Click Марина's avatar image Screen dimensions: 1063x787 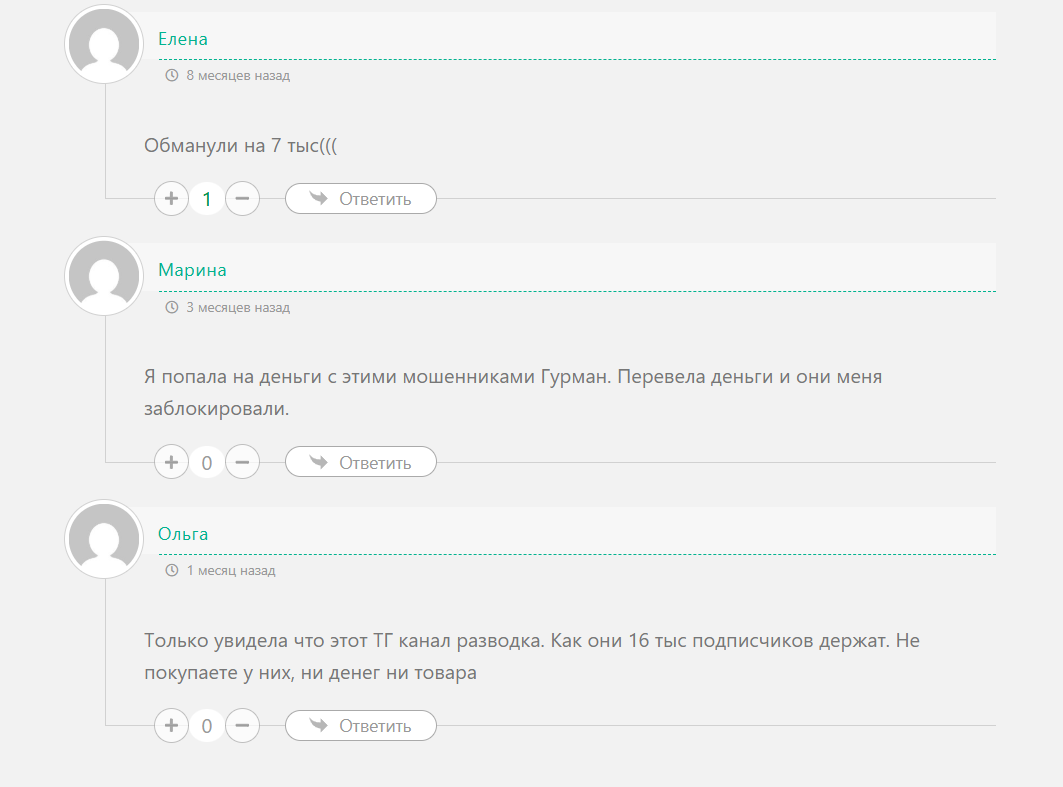(103, 276)
